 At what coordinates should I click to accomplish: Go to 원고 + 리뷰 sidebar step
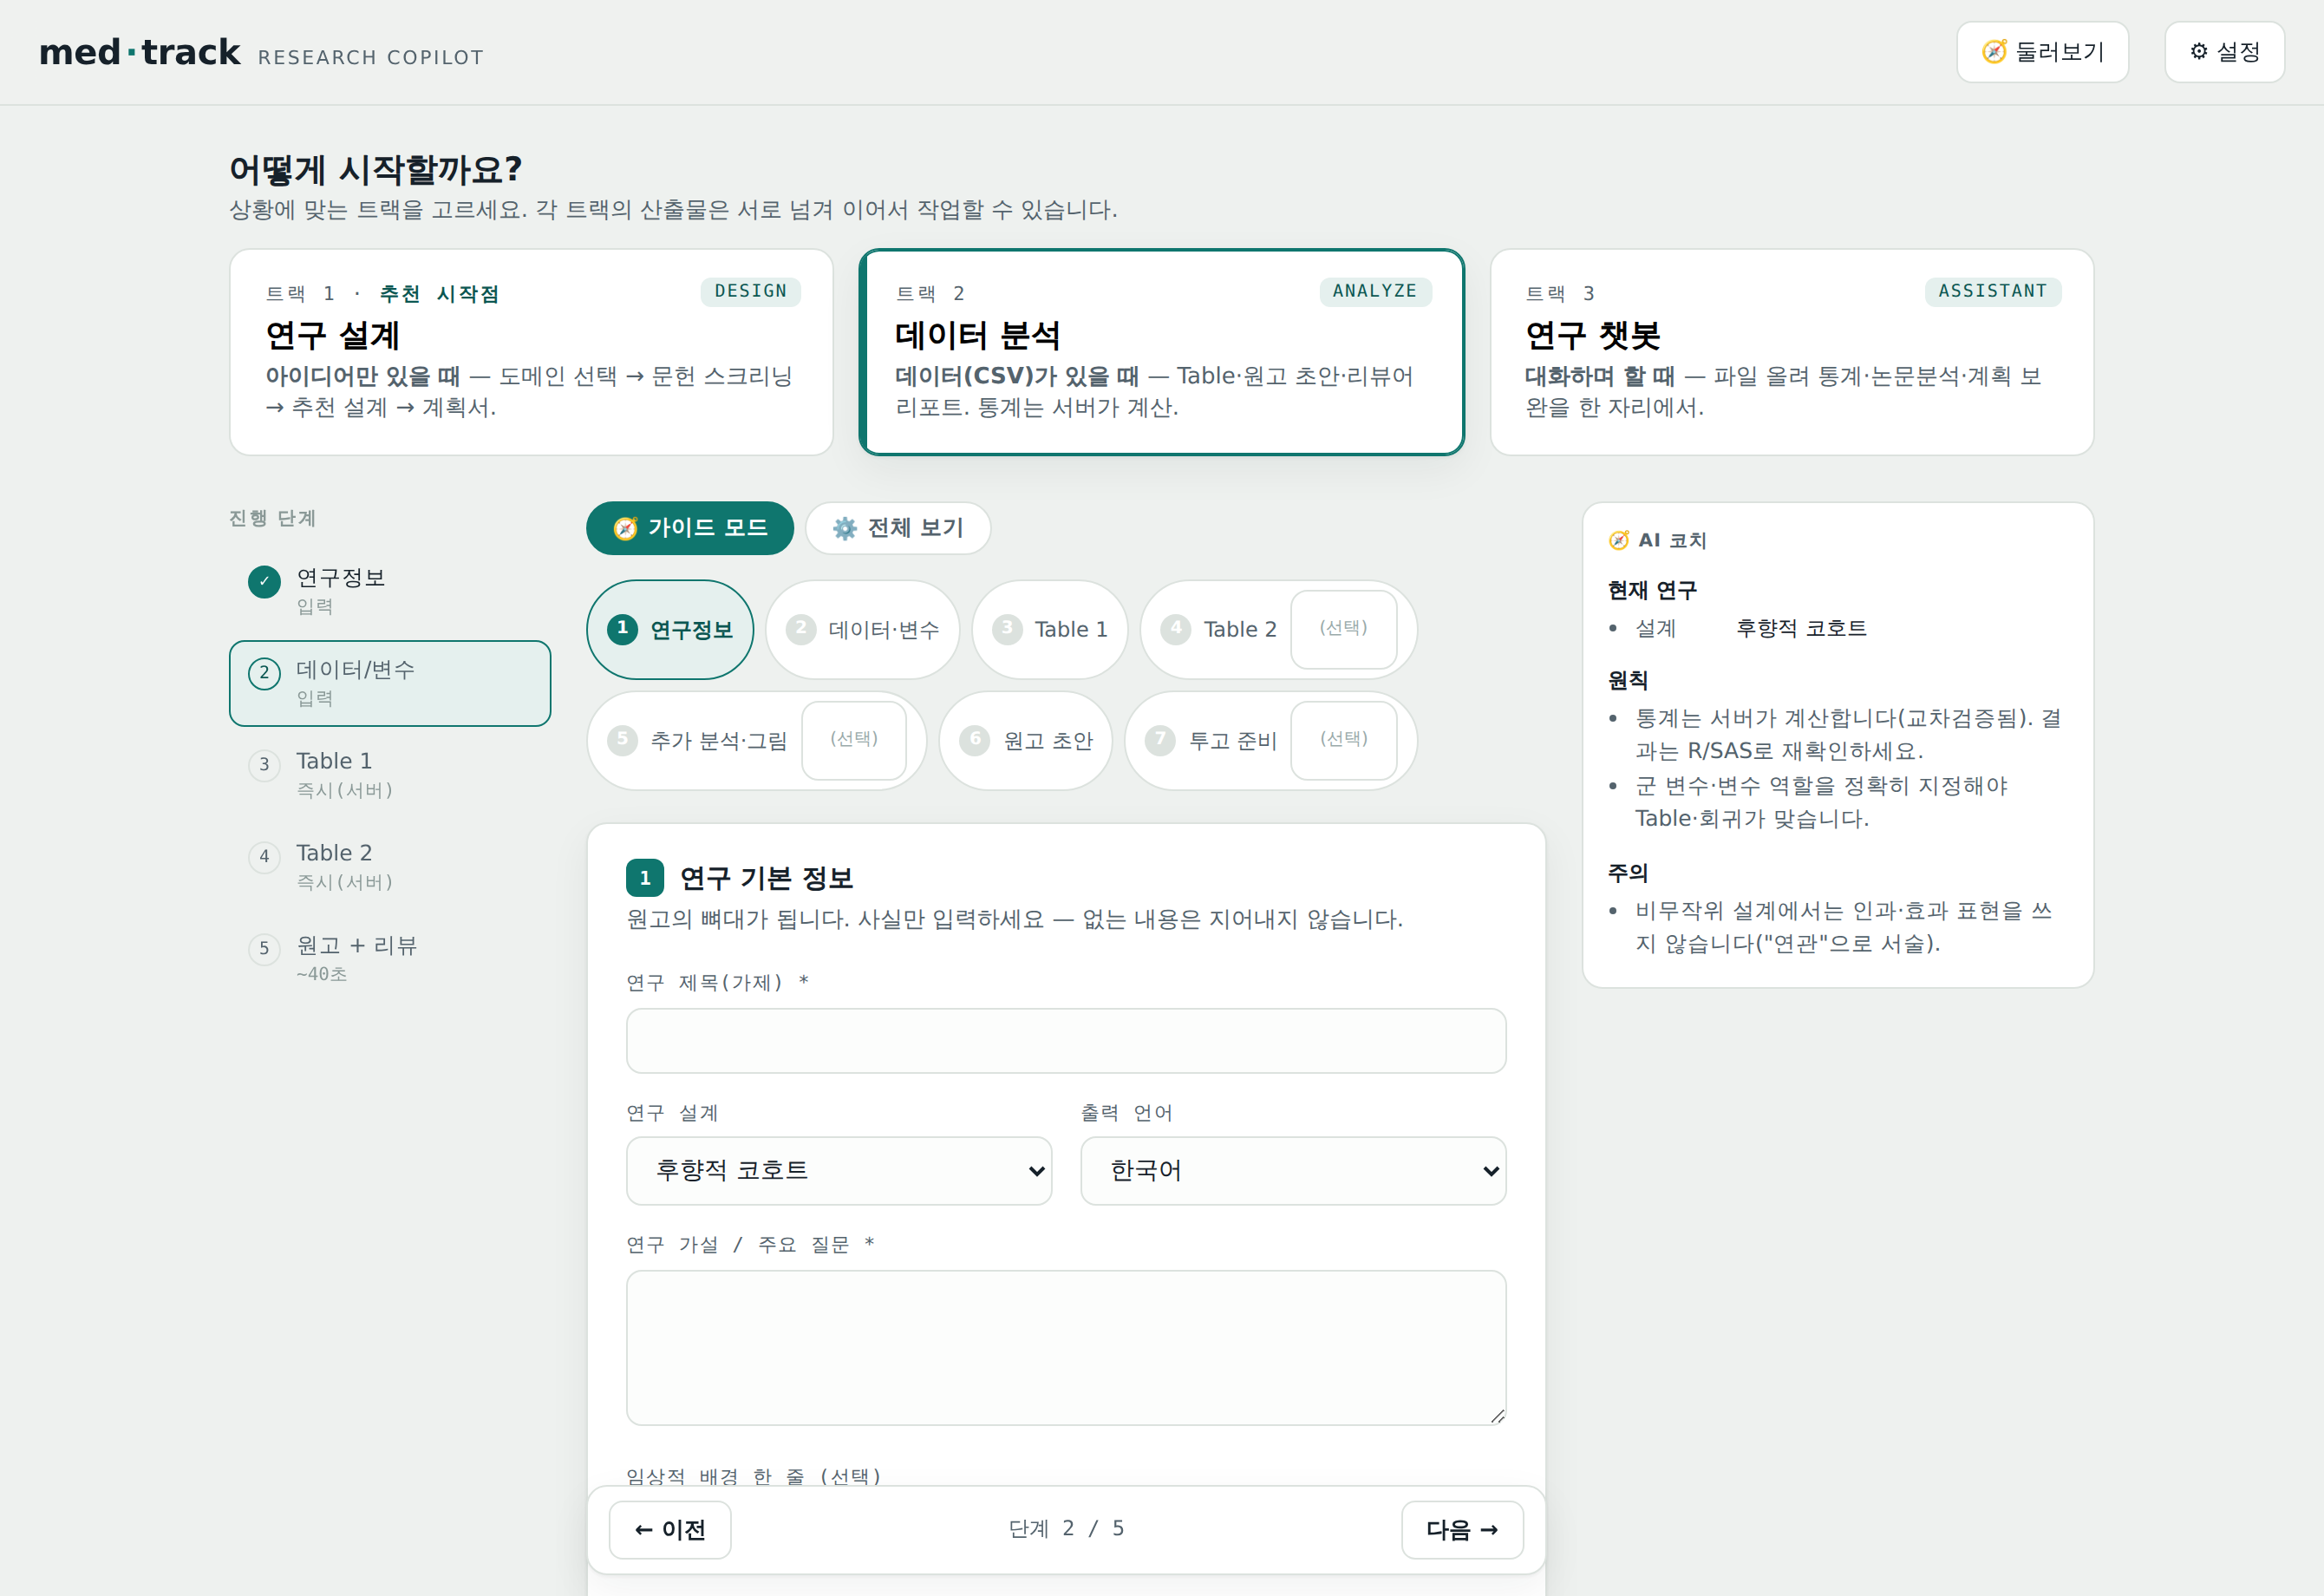point(390,959)
